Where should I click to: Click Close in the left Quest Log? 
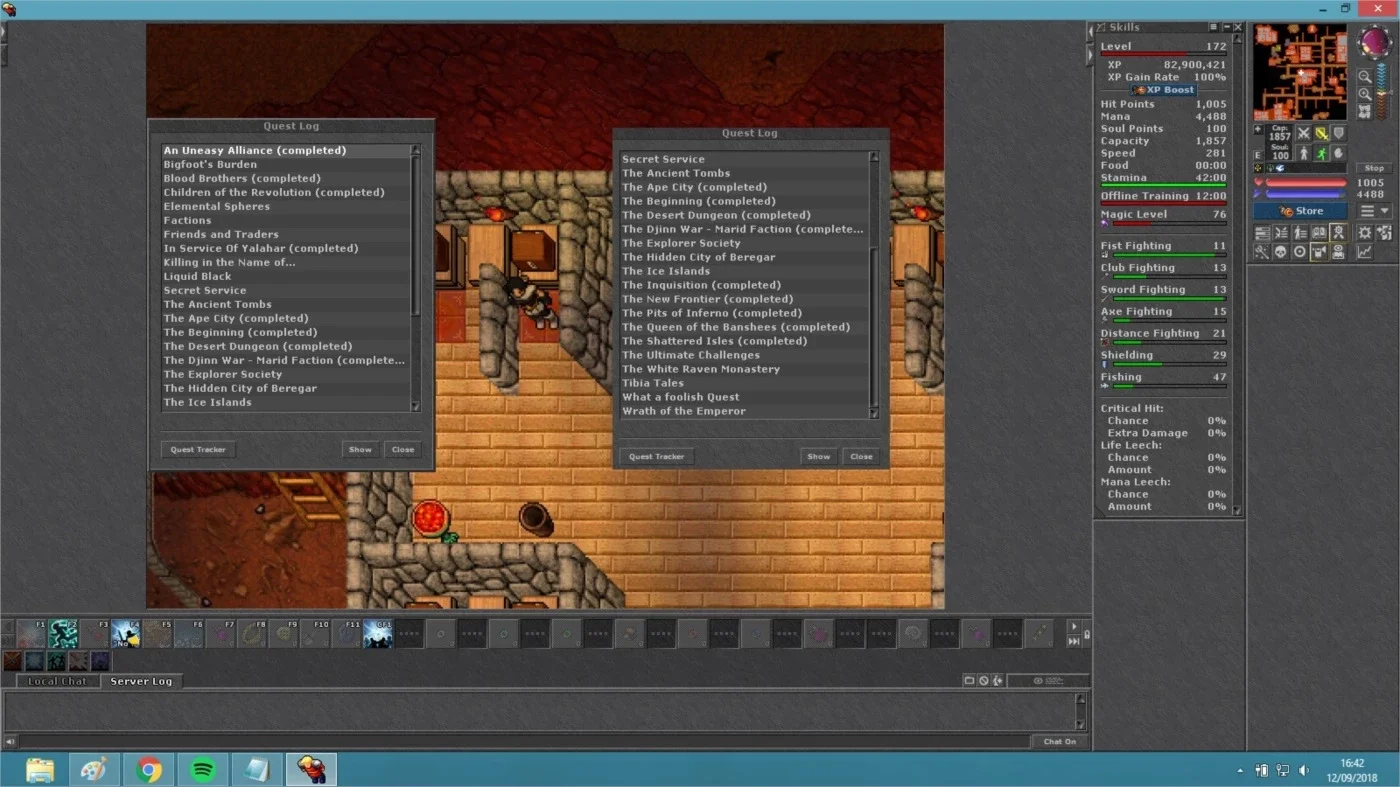point(403,450)
